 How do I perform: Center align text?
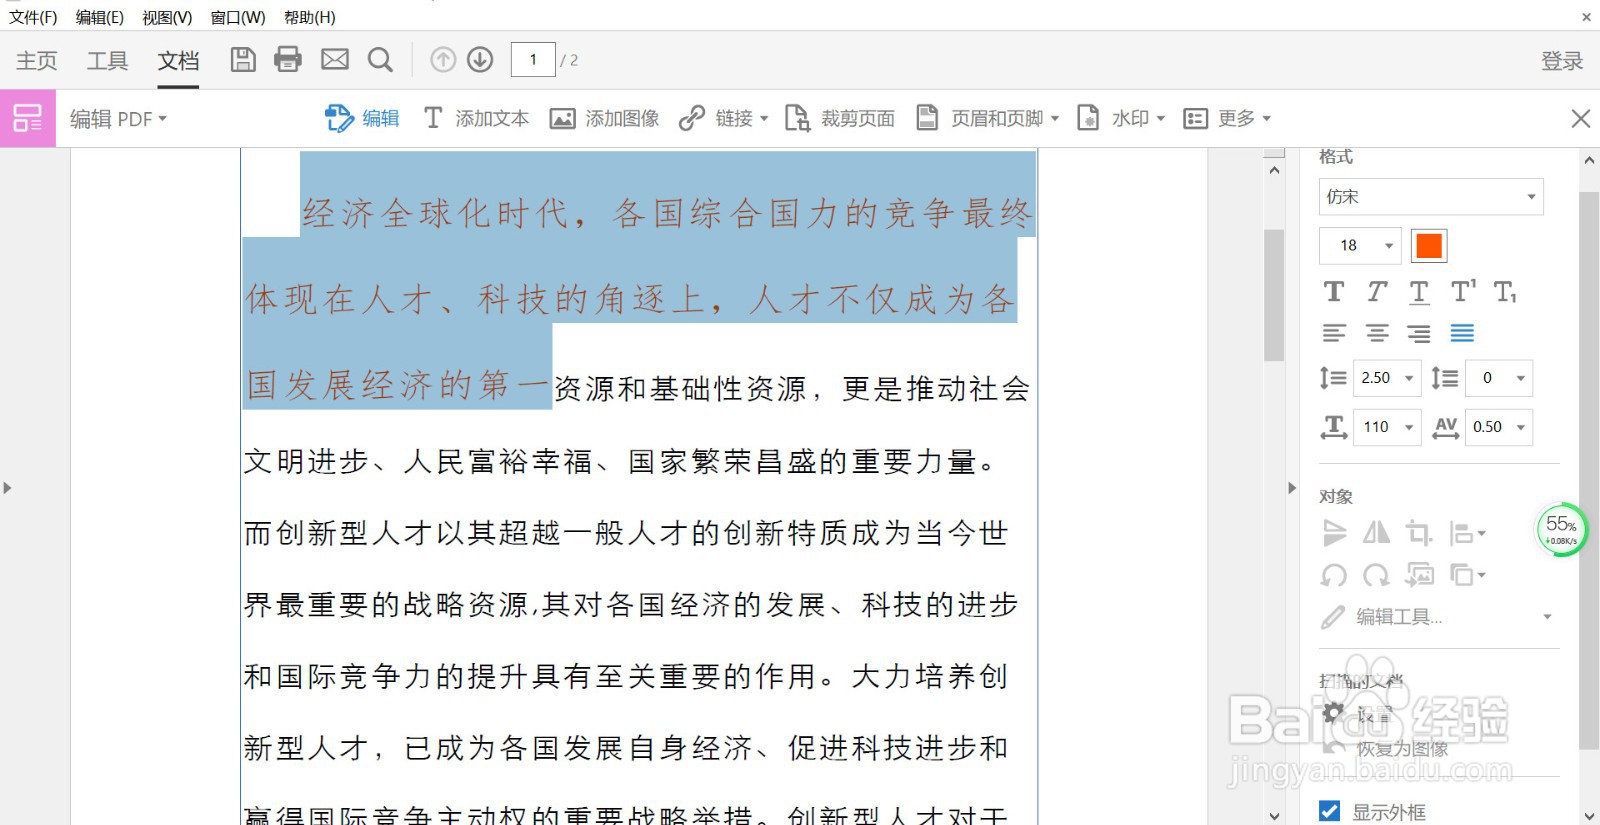pos(1377,333)
